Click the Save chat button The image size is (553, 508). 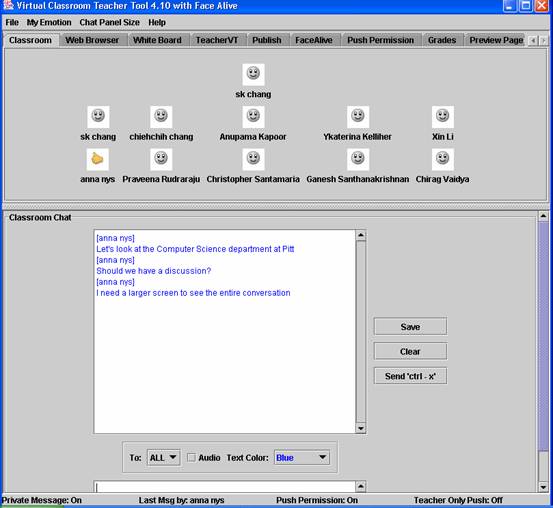click(410, 327)
